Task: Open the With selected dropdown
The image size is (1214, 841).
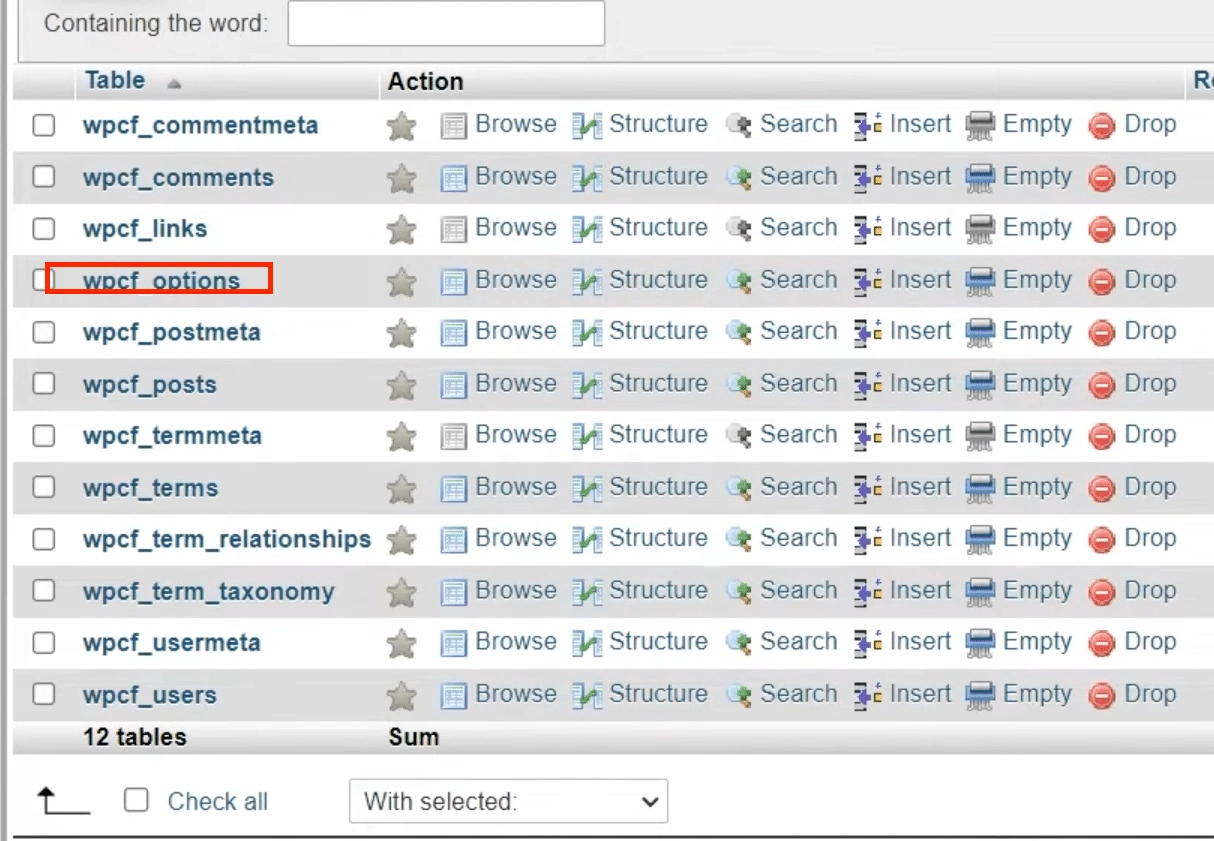Action: pos(508,801)
